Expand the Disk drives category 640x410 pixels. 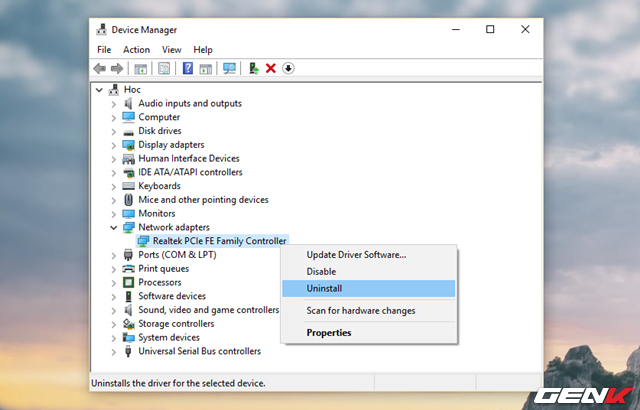[x=113, y=131]
